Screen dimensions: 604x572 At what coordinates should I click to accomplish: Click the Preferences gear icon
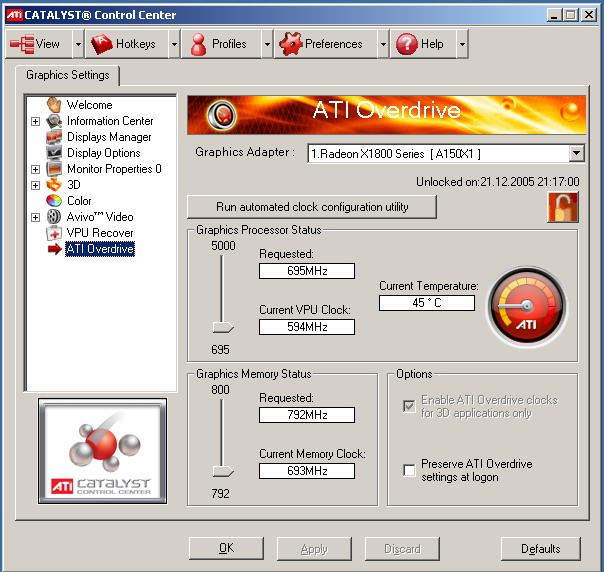291,44
